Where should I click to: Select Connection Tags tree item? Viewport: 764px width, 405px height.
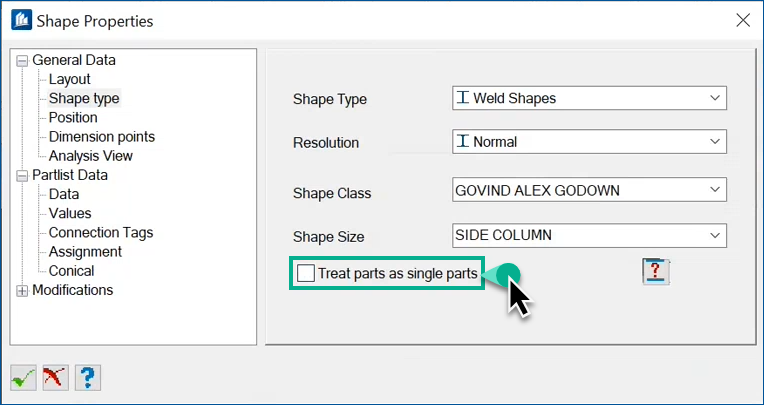click(x=100, y=233)
